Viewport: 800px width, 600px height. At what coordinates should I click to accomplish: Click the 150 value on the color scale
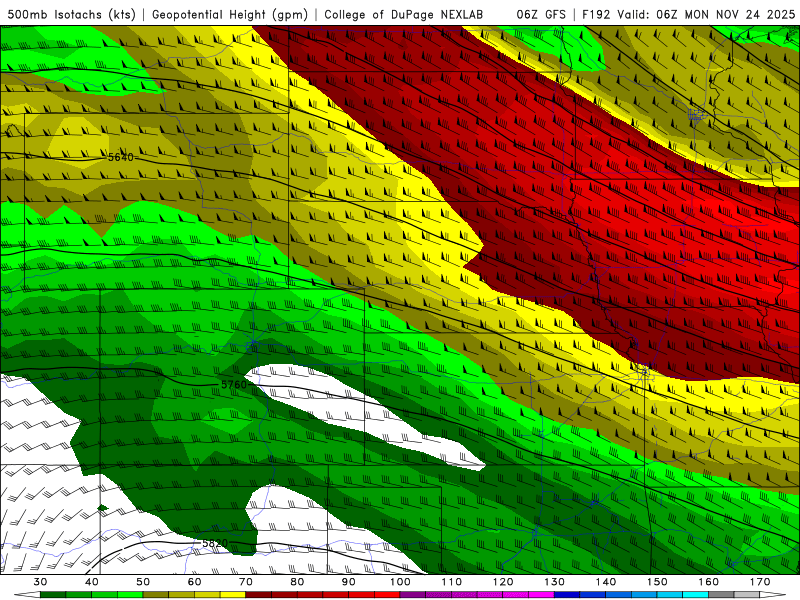coord(657,582)
